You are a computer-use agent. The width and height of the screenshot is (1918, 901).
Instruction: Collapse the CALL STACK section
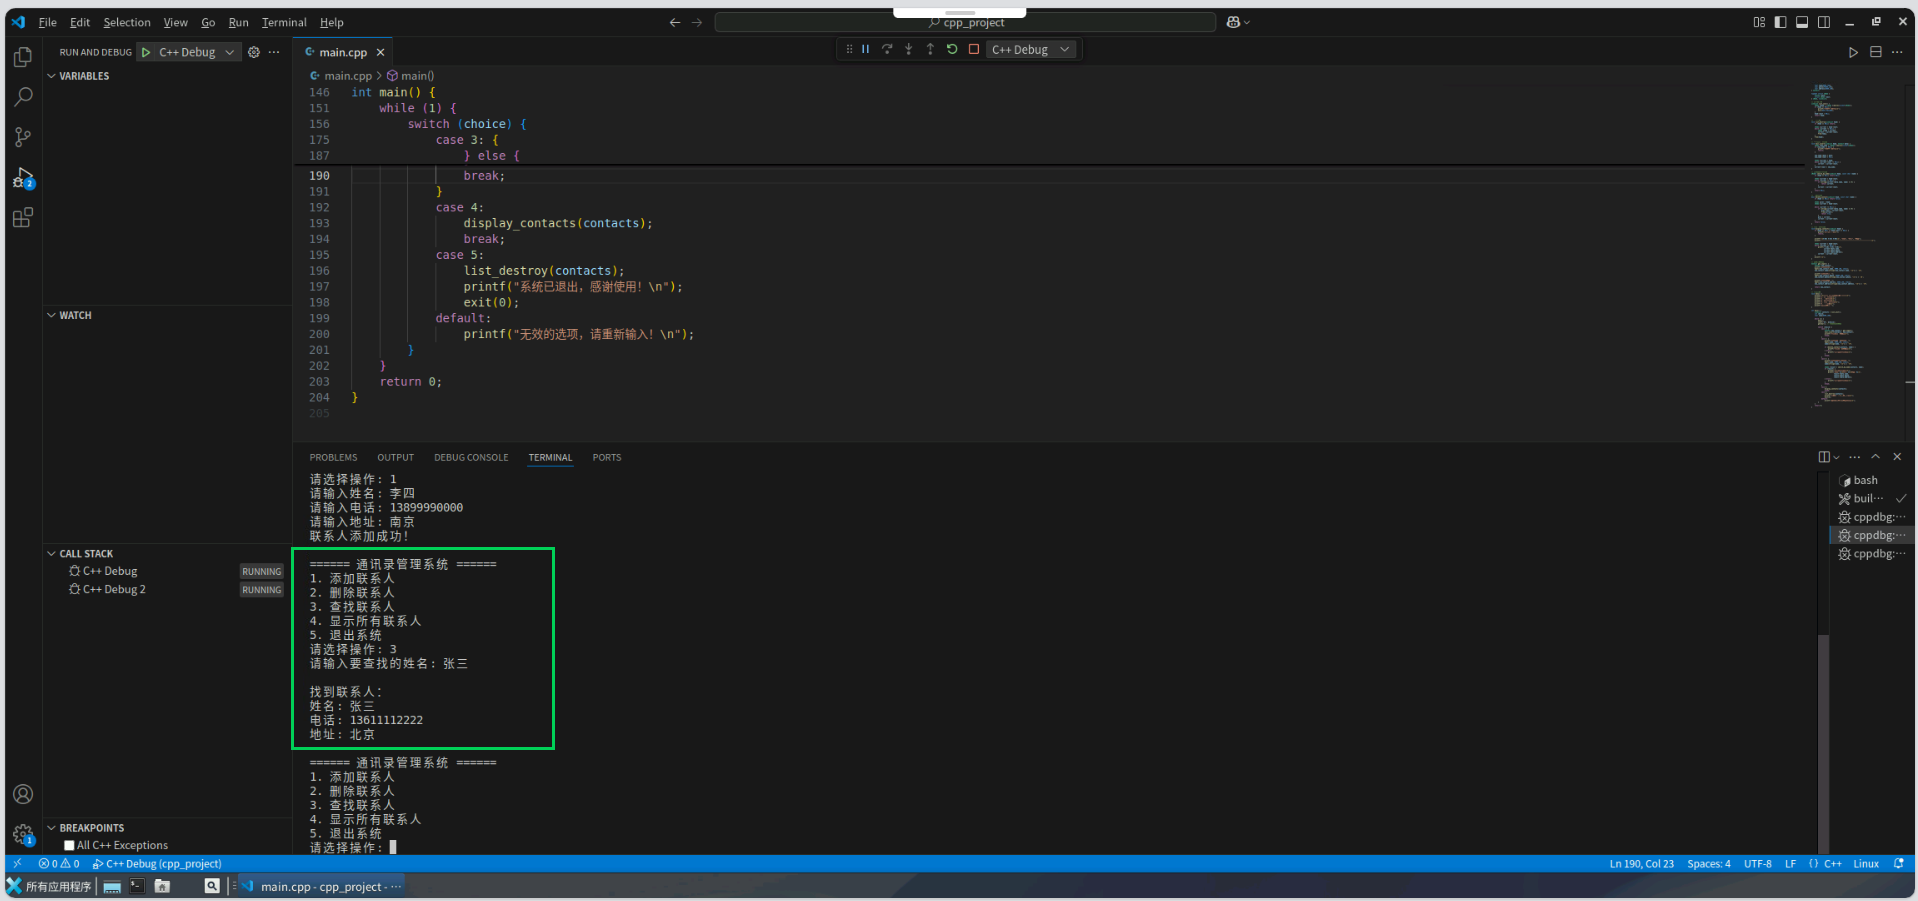tap(86, 553)
